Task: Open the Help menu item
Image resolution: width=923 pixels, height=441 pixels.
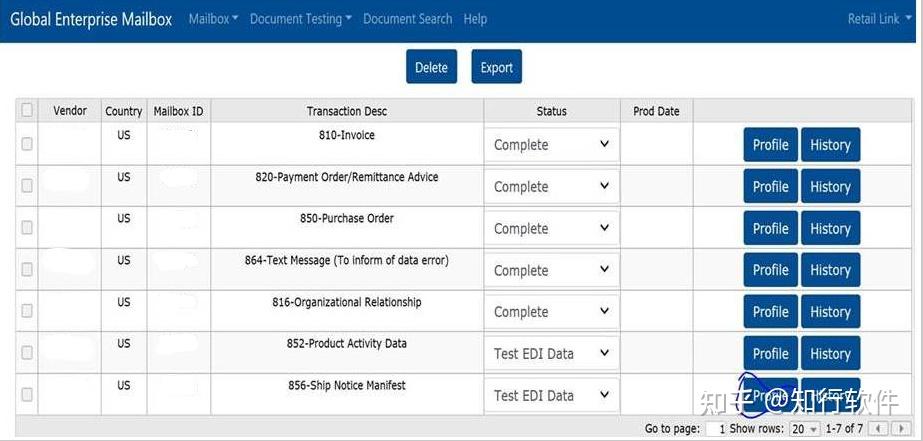Action: coord(476,19)
